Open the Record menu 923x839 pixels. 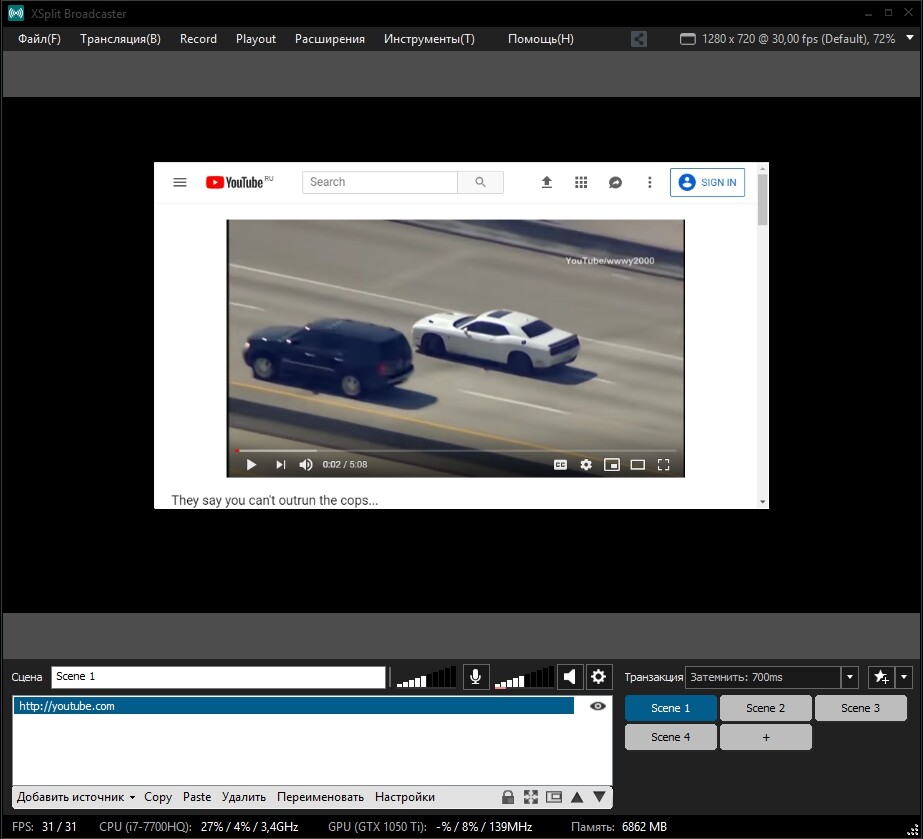(198, 39)
